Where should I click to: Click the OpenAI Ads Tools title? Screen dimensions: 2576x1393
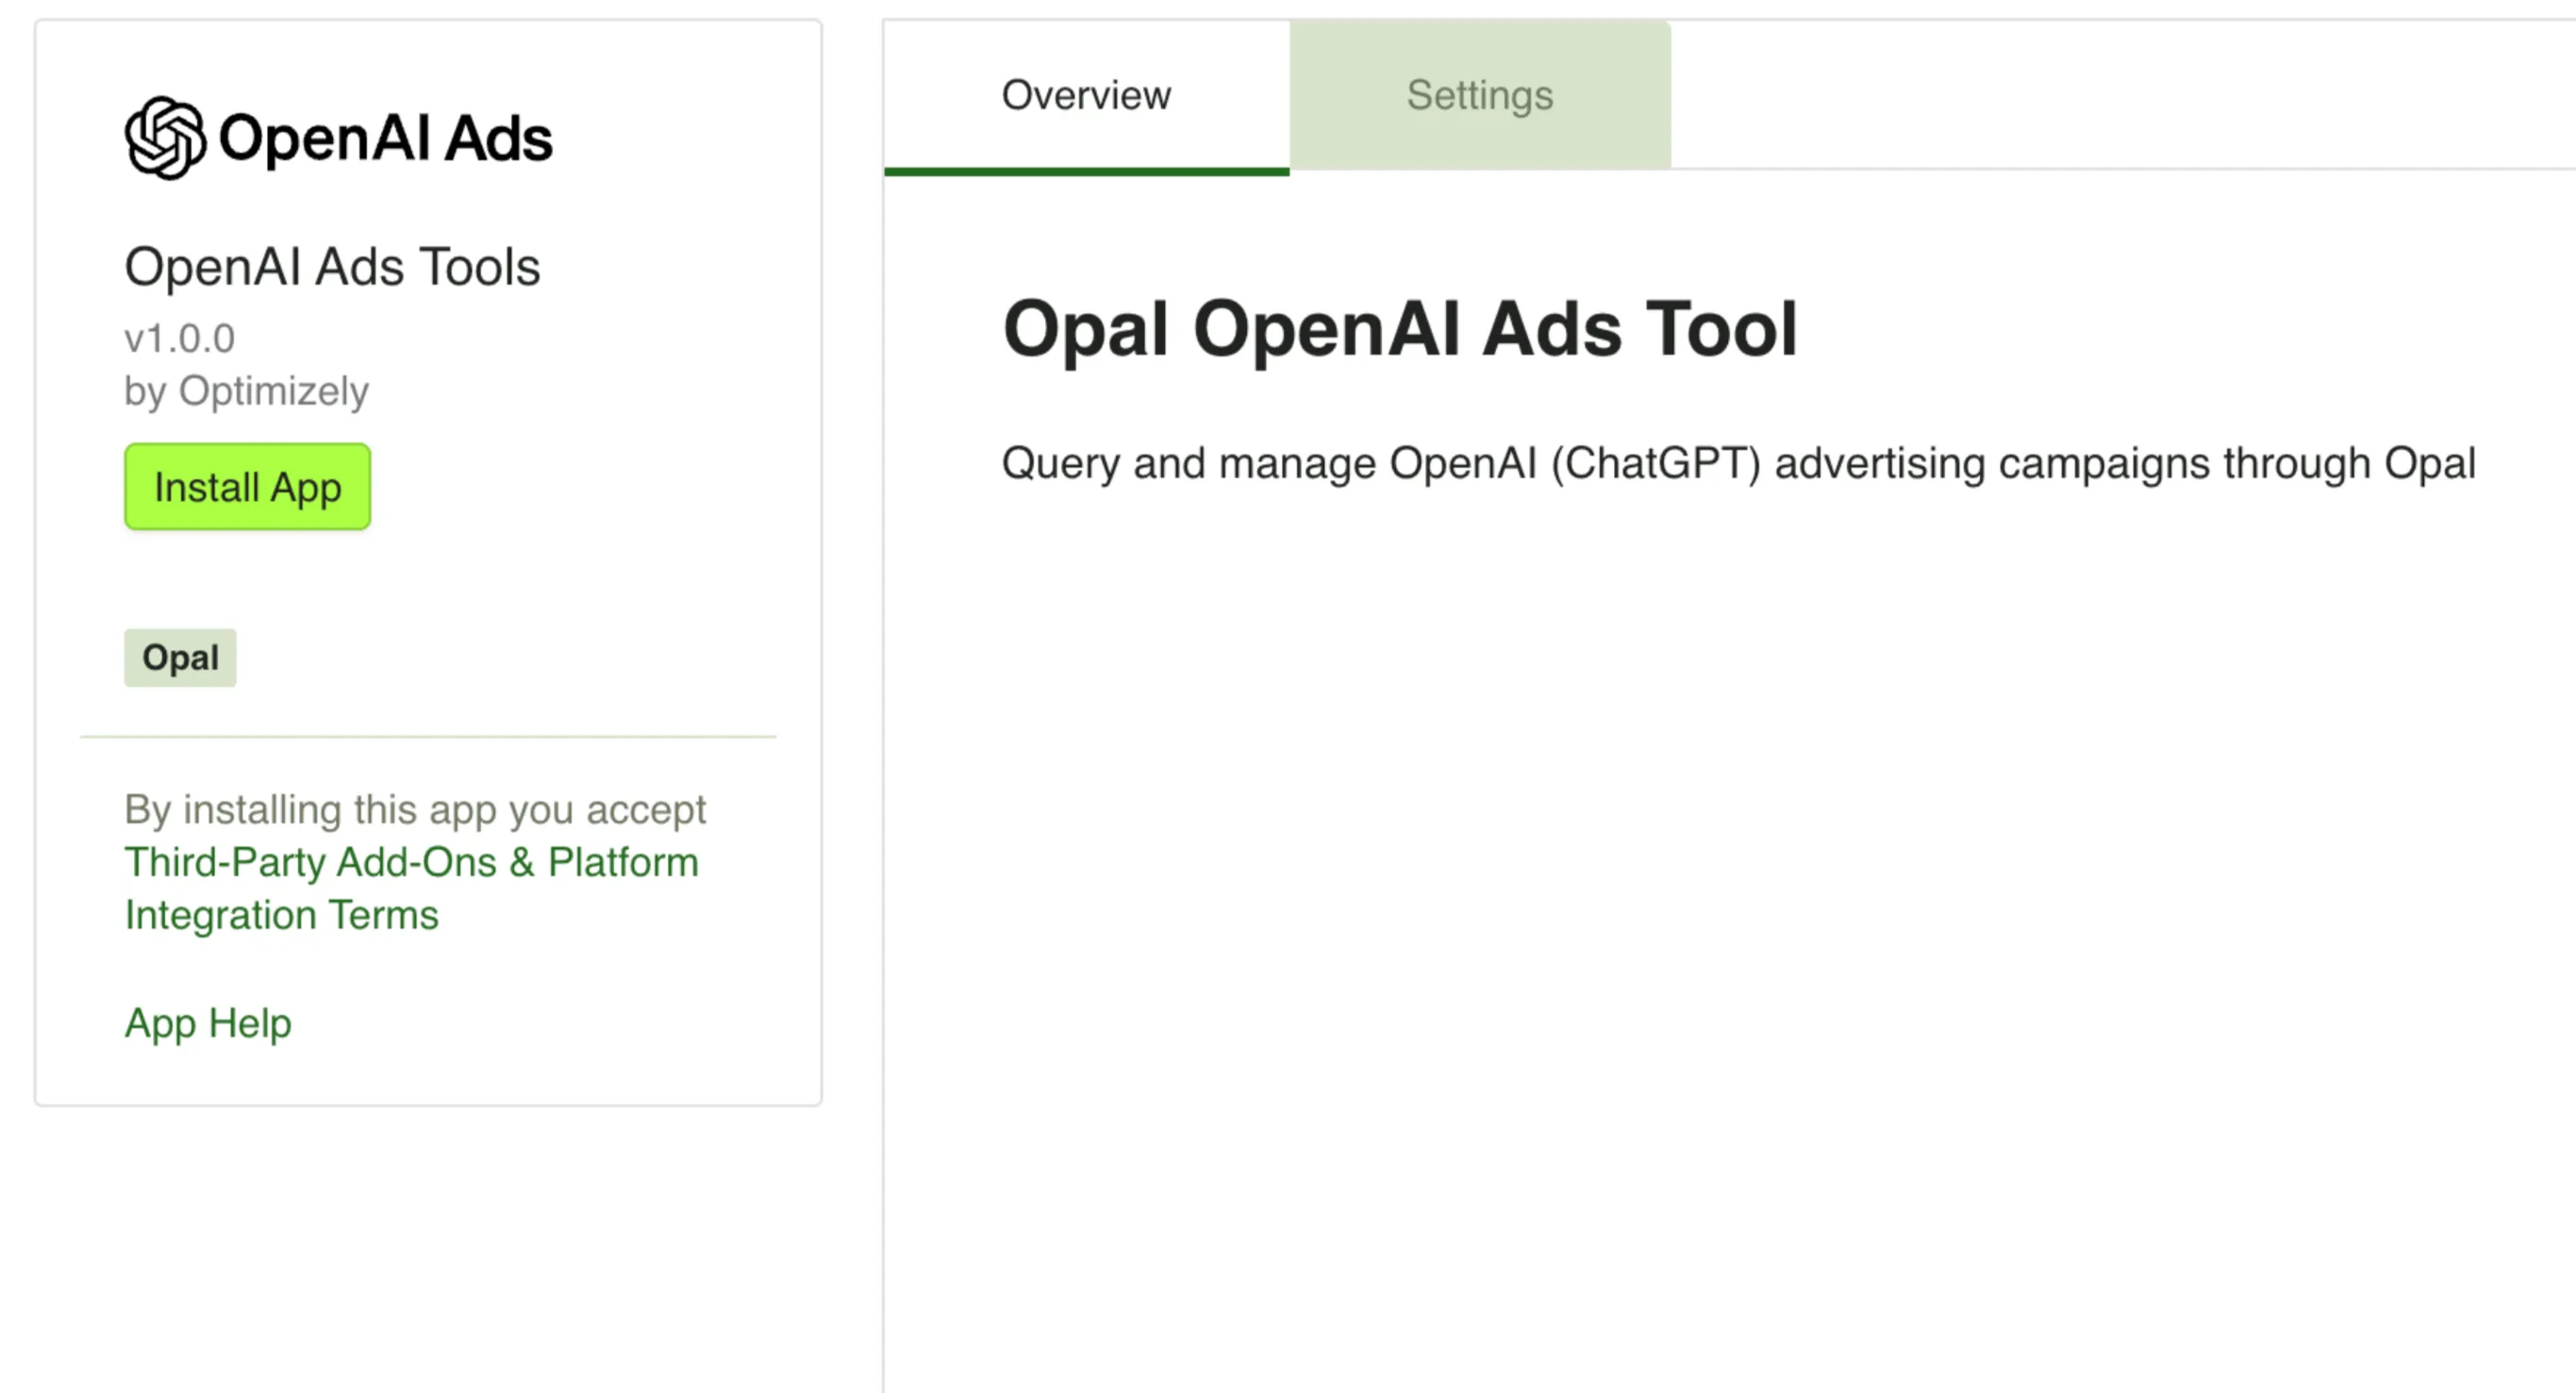(x=332, y=267)
